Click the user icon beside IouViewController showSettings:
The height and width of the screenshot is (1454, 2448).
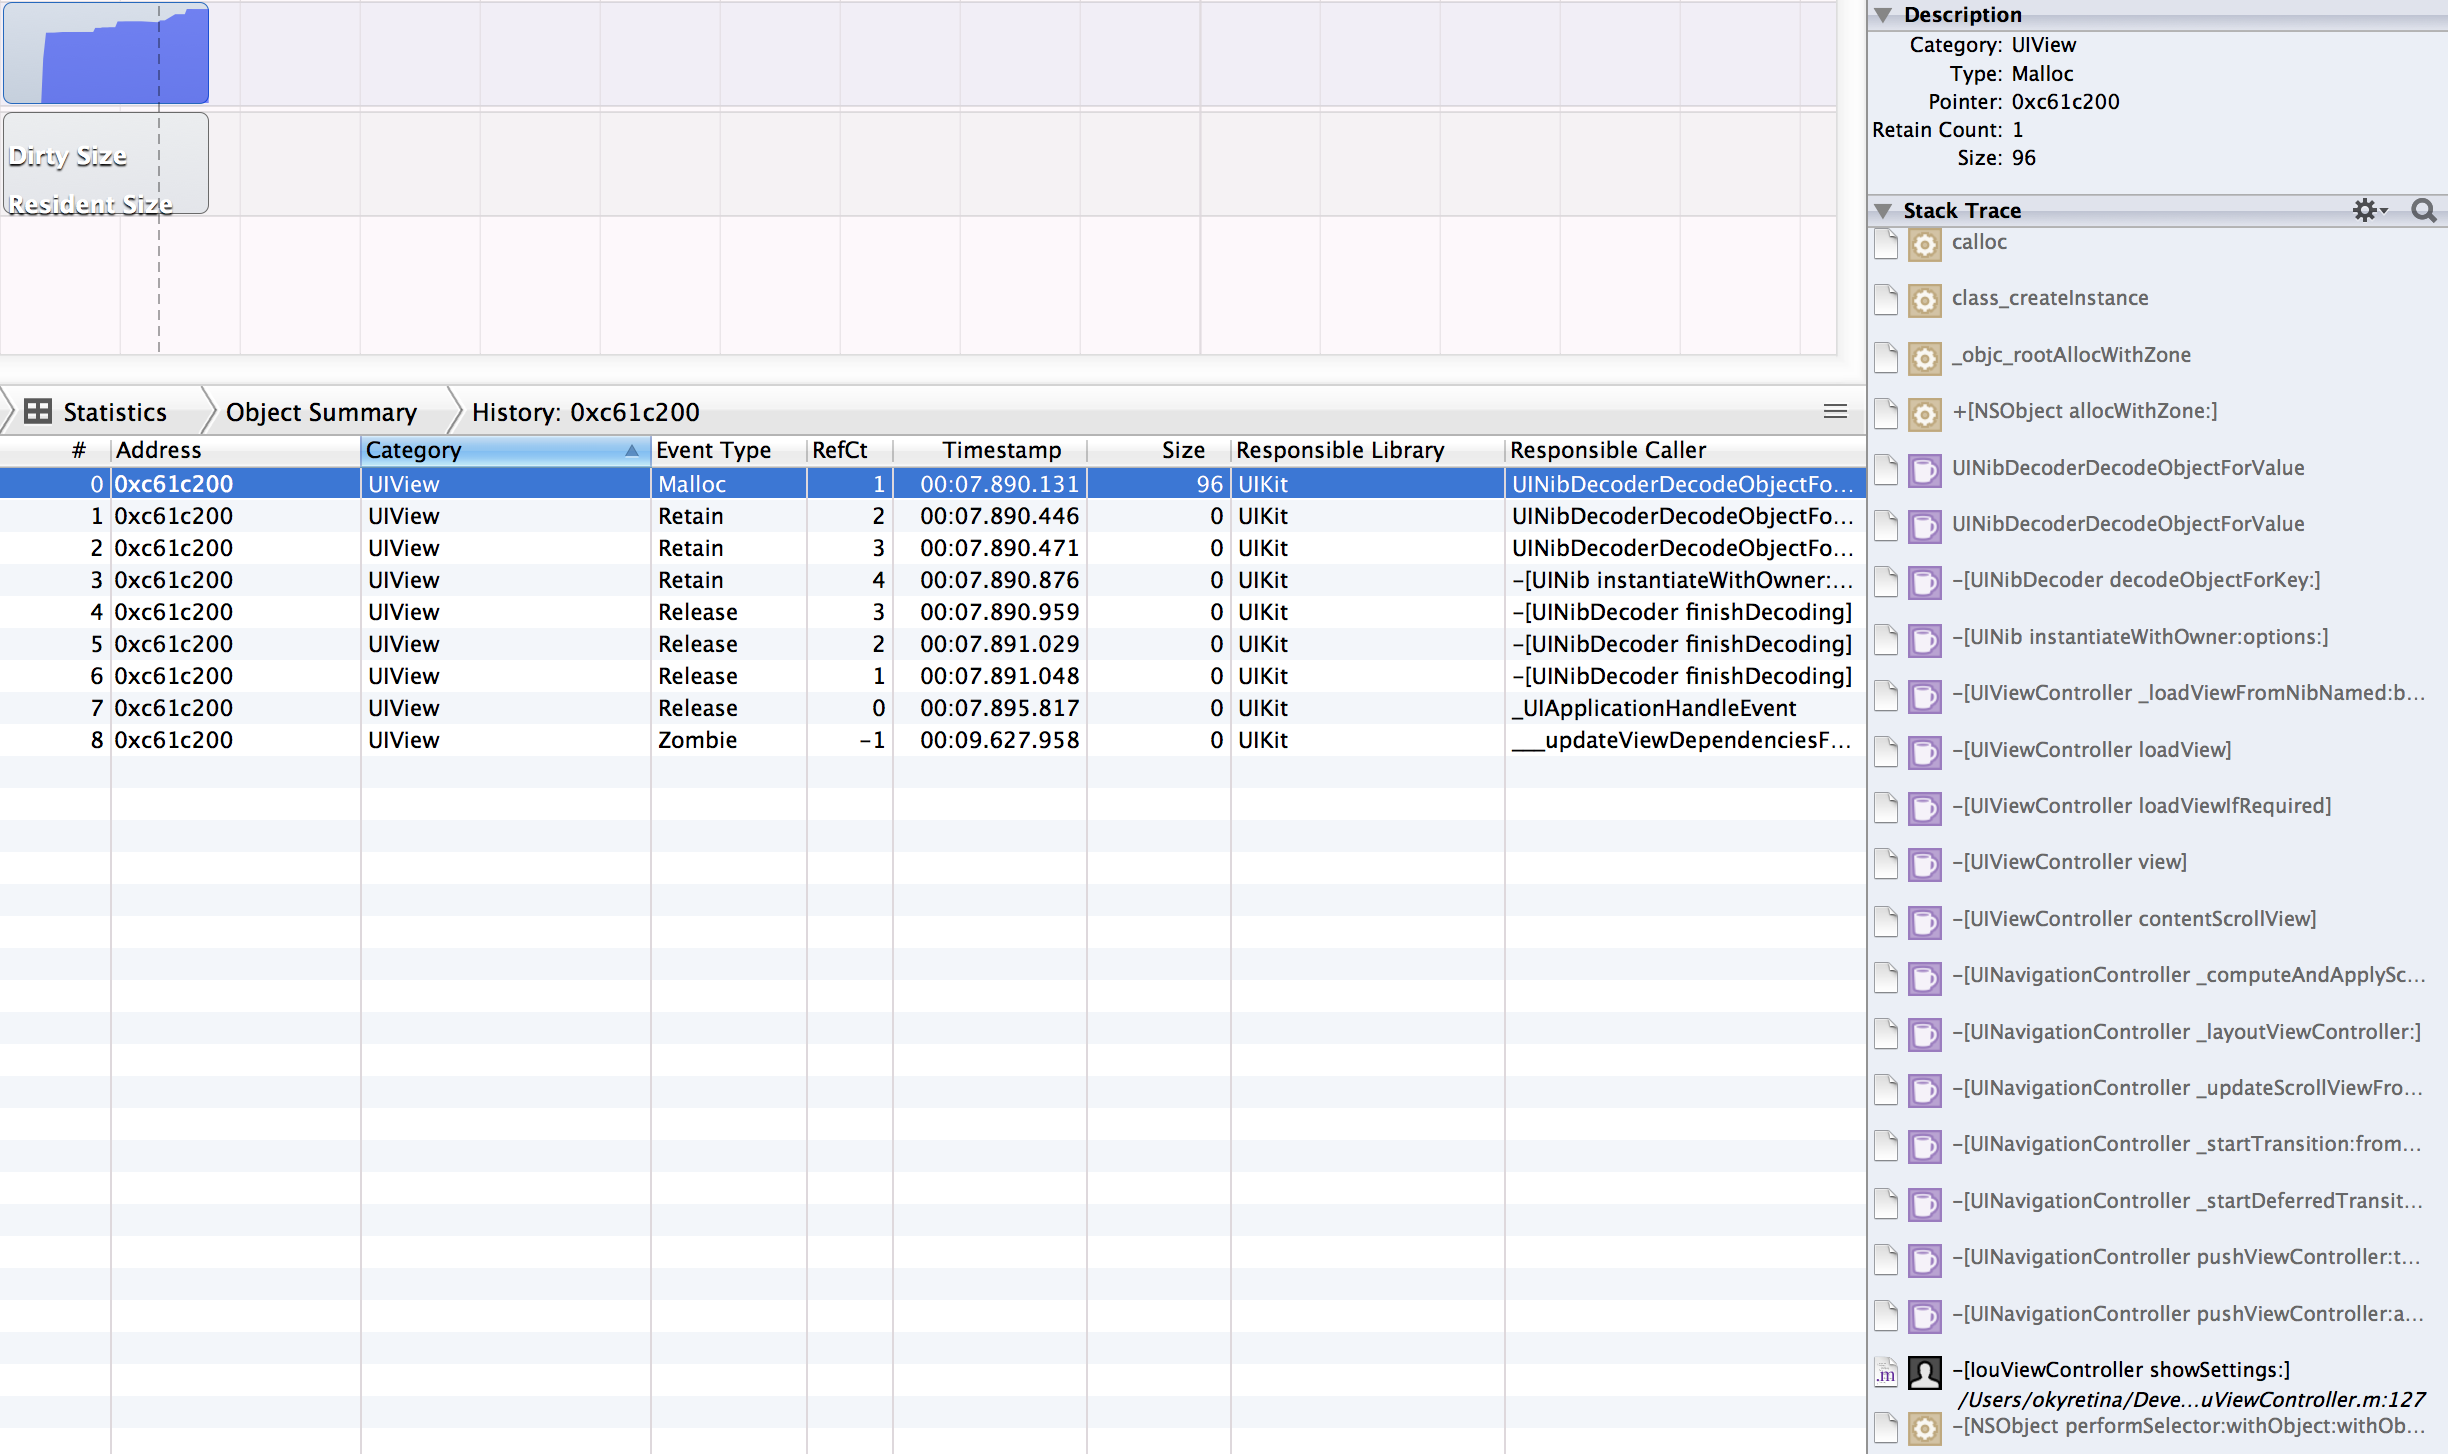point(1924,1372)
